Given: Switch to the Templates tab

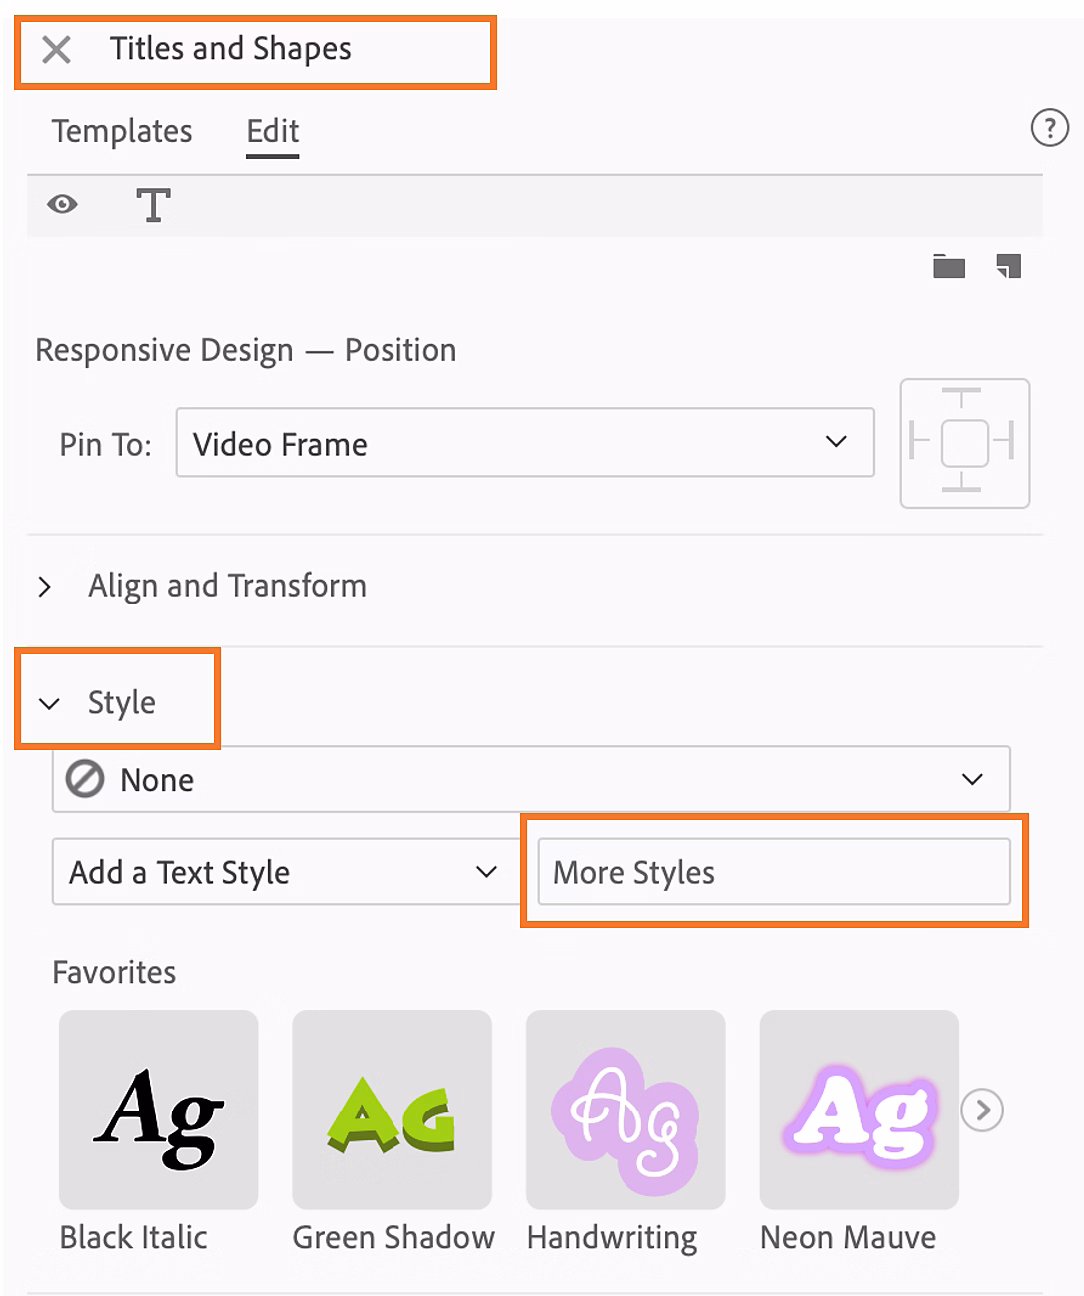Looking at the screenshot, I should click(x=121, y=131).
